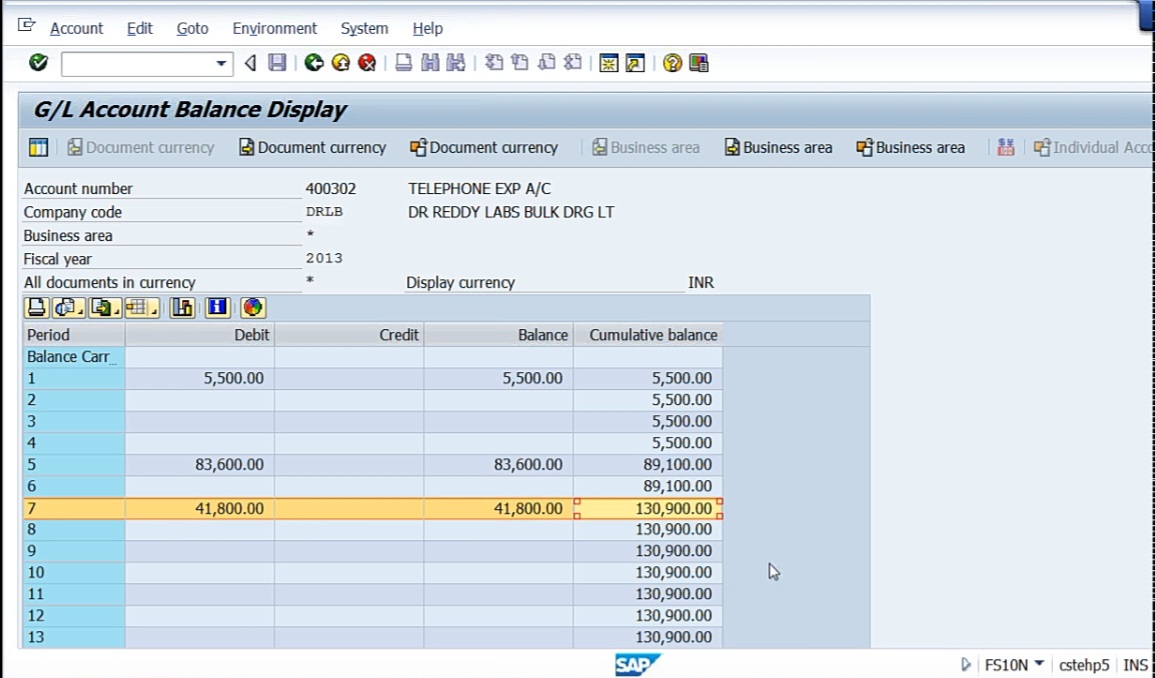This screenshot has height=678, width=1155.
Task: Jump to the last page icon
Action: pyautogui.click(x=573, y=63)
